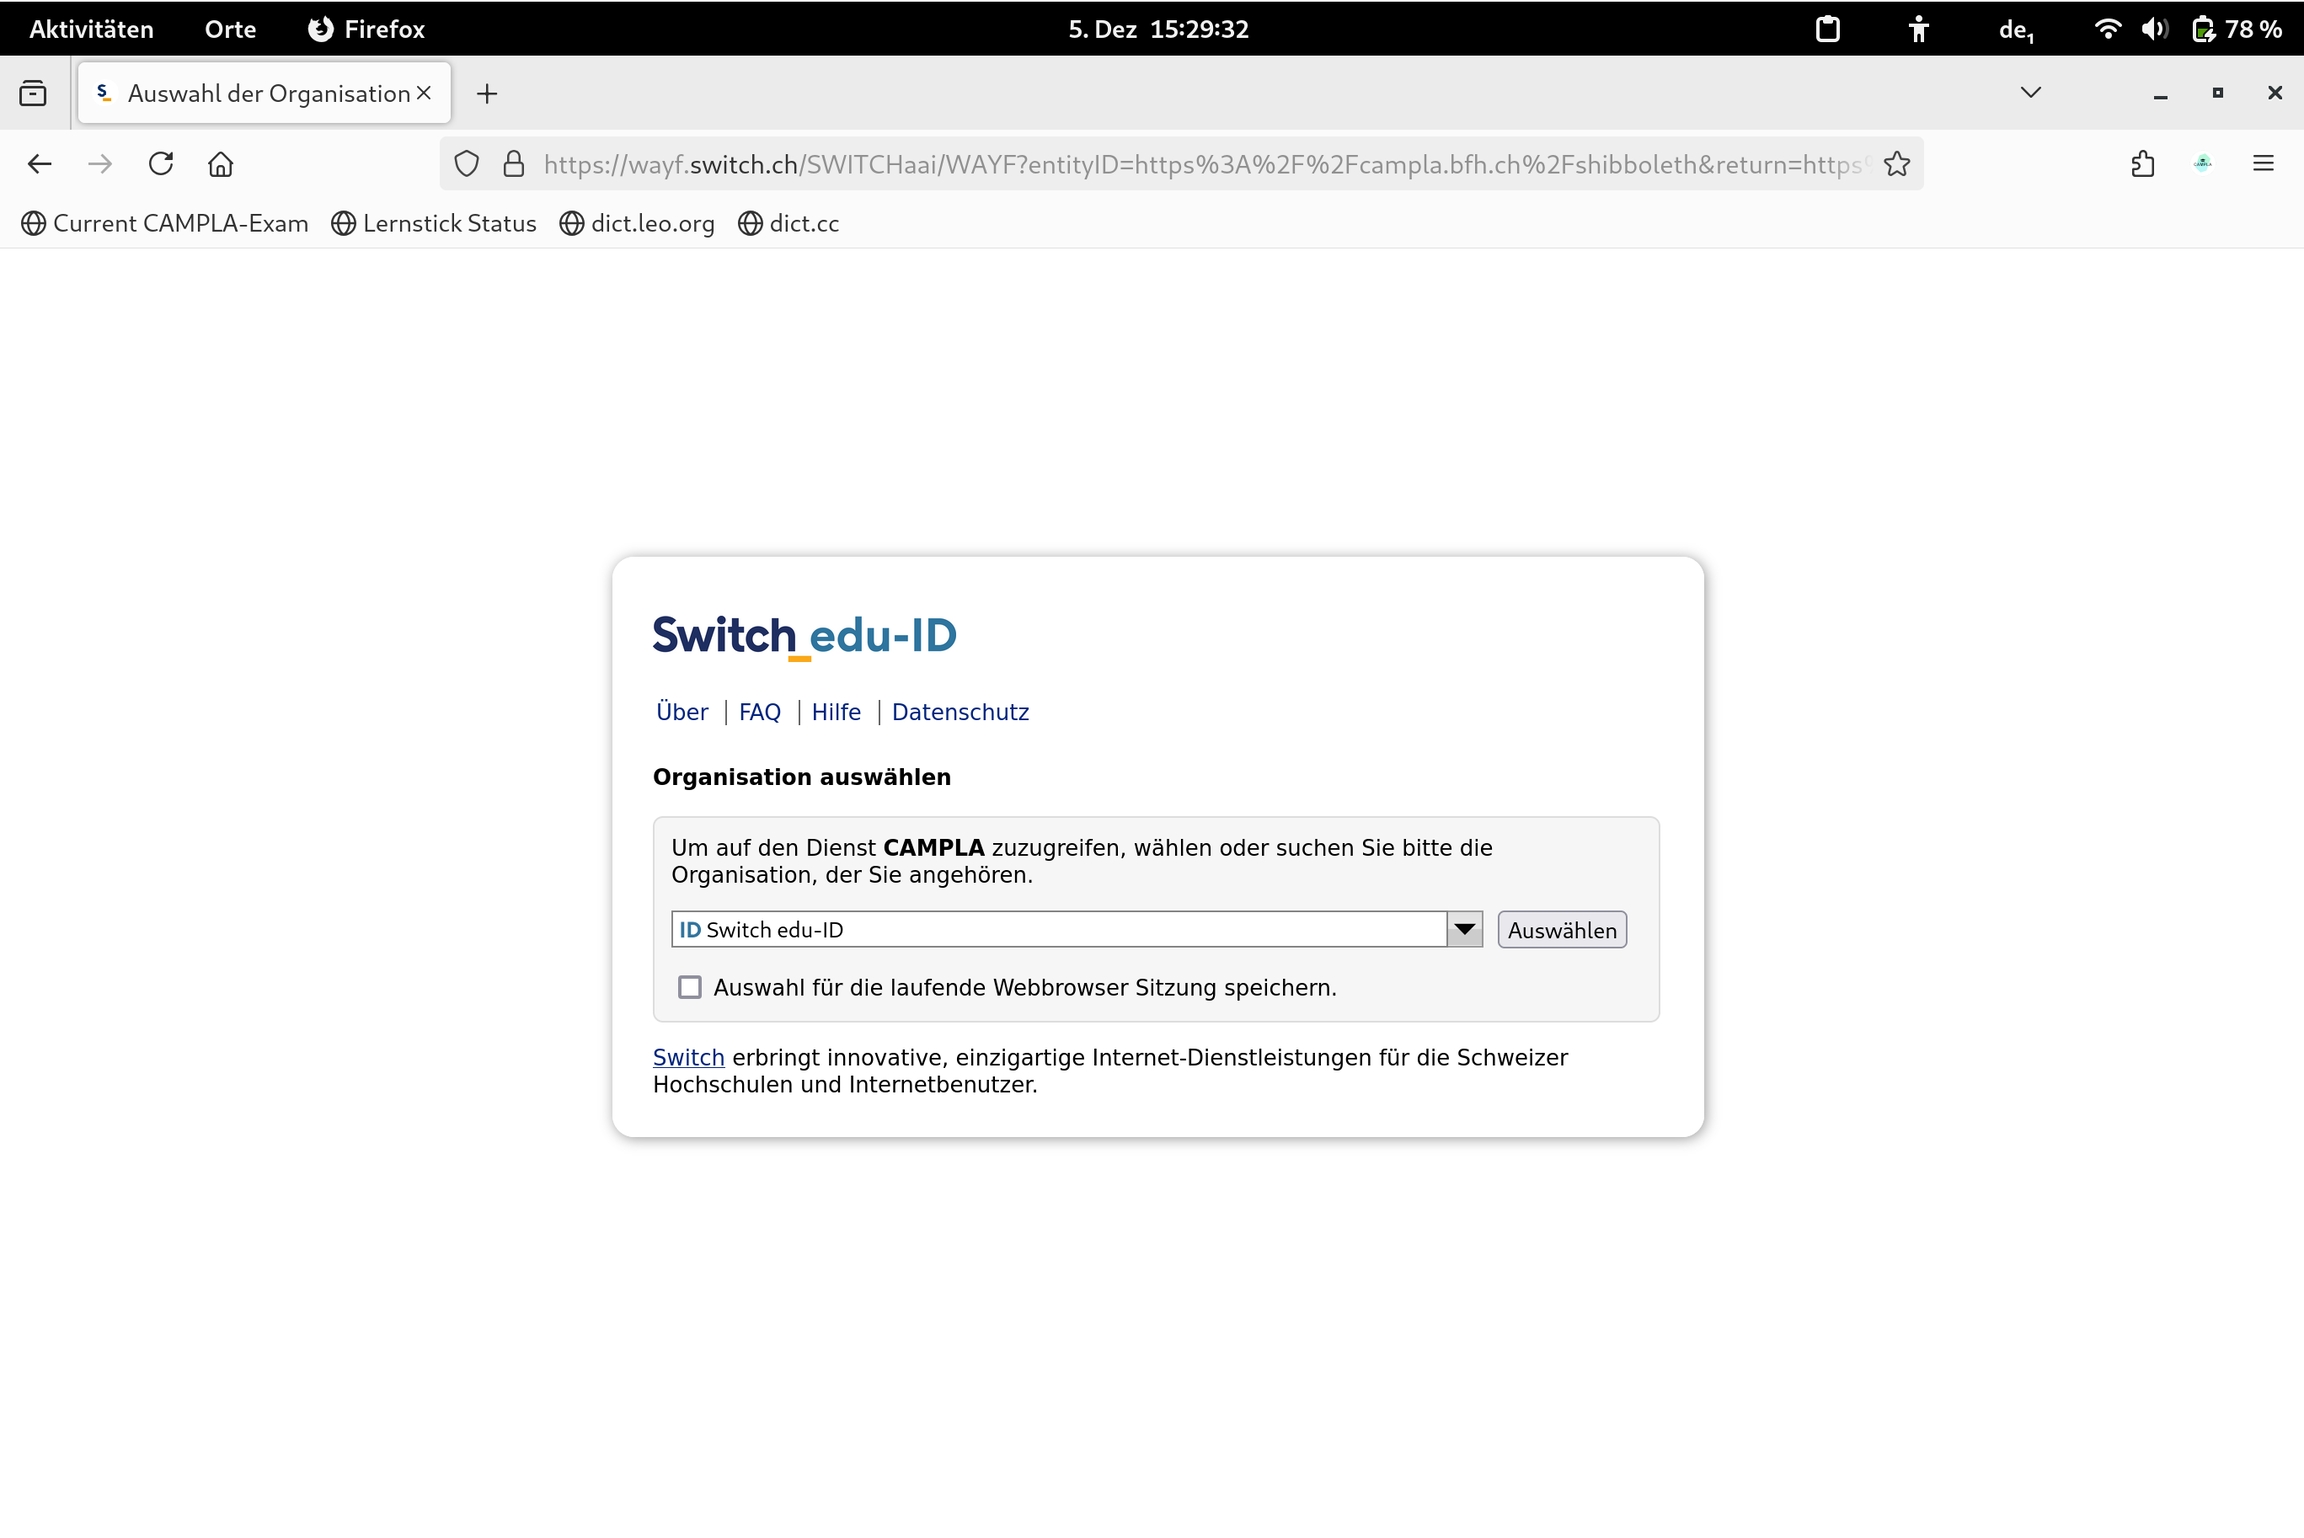The image size is (2304, 1538).
Task: Expand the organisation dropdown arrow
Action: (1464, 930)
